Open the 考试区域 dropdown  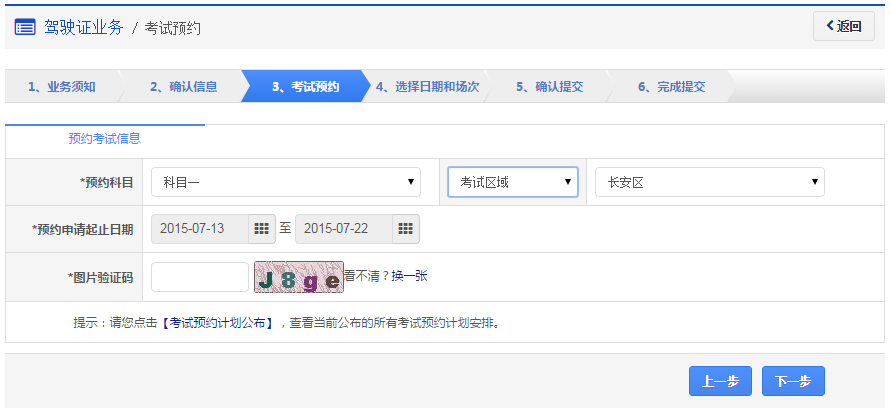(x=512, y=182)
